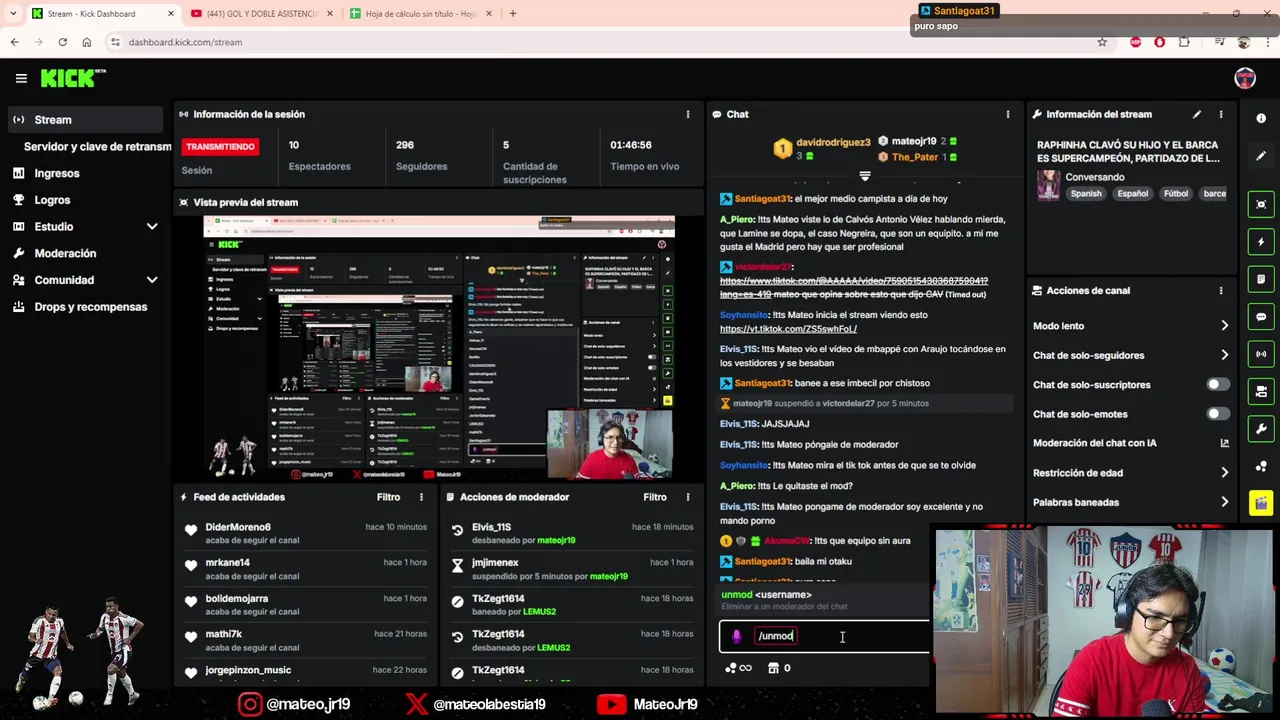The height and width of the screenshot is (720, 1280).
Task: Toggle Chat de solo-emotes switch
Action: (x=1217, y=414)
